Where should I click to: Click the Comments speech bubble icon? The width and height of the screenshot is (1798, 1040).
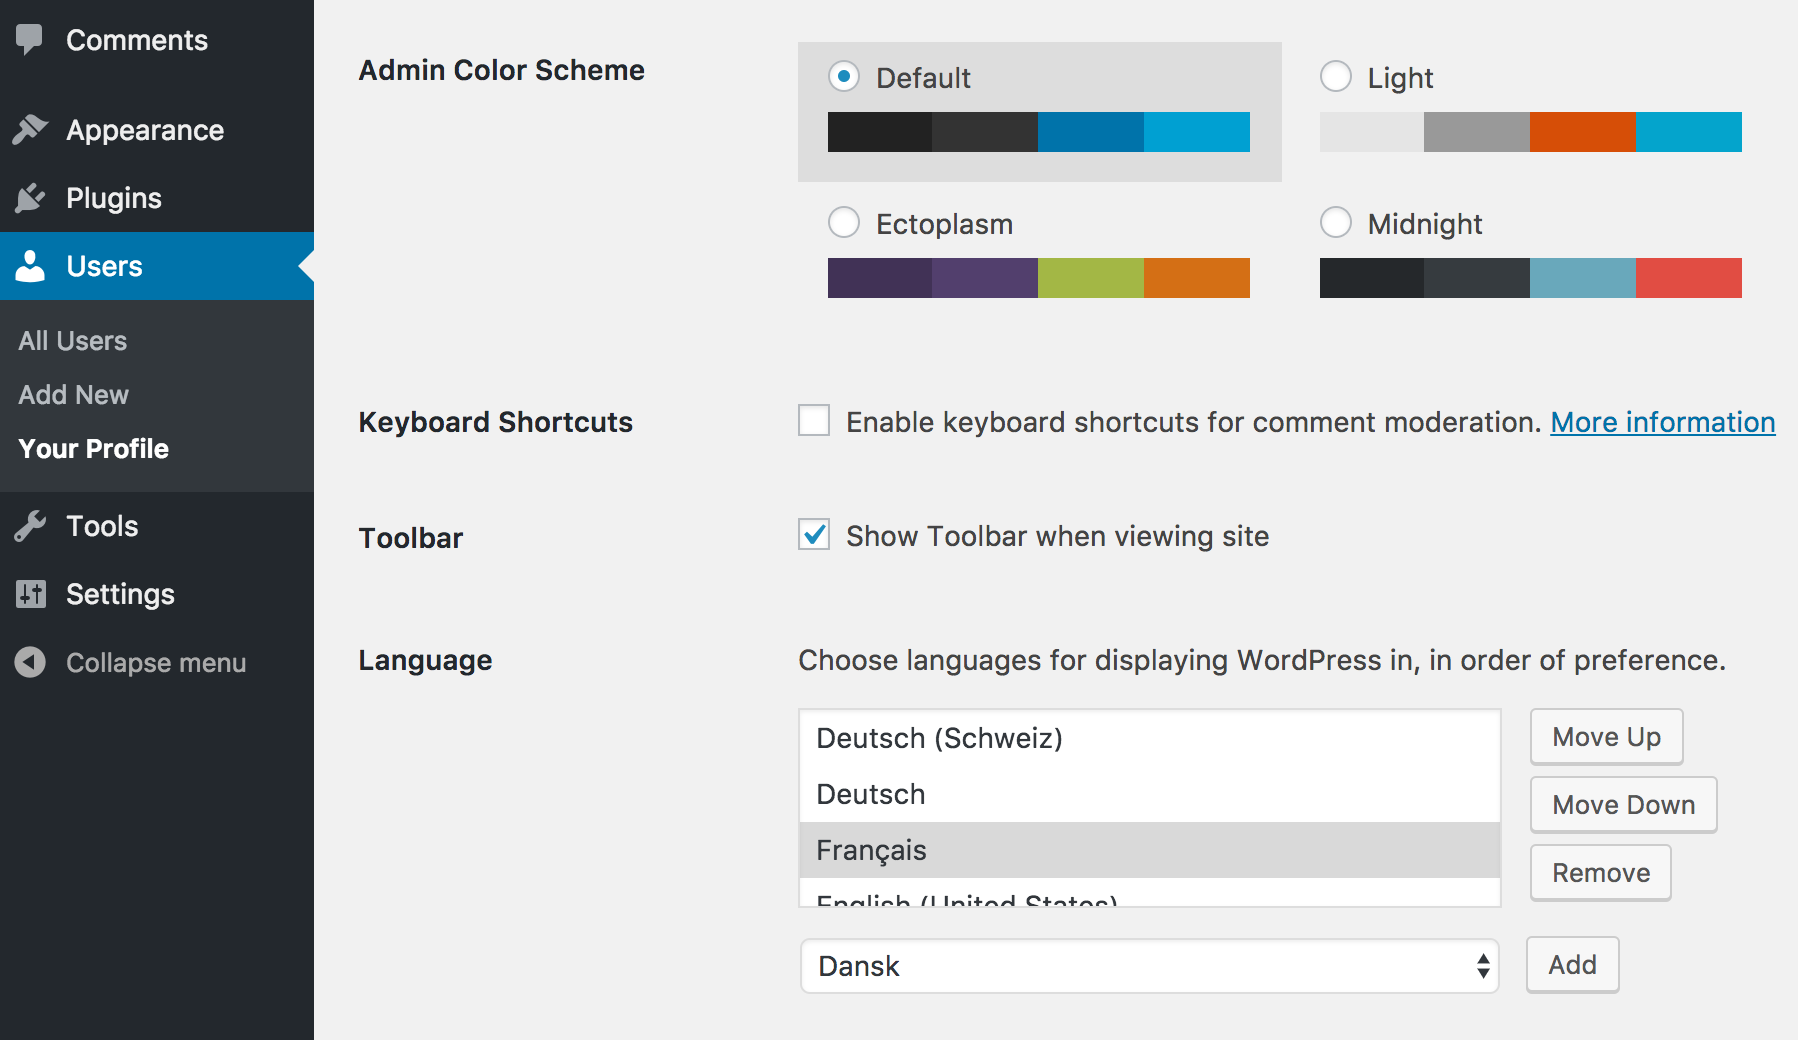[30, 40]
